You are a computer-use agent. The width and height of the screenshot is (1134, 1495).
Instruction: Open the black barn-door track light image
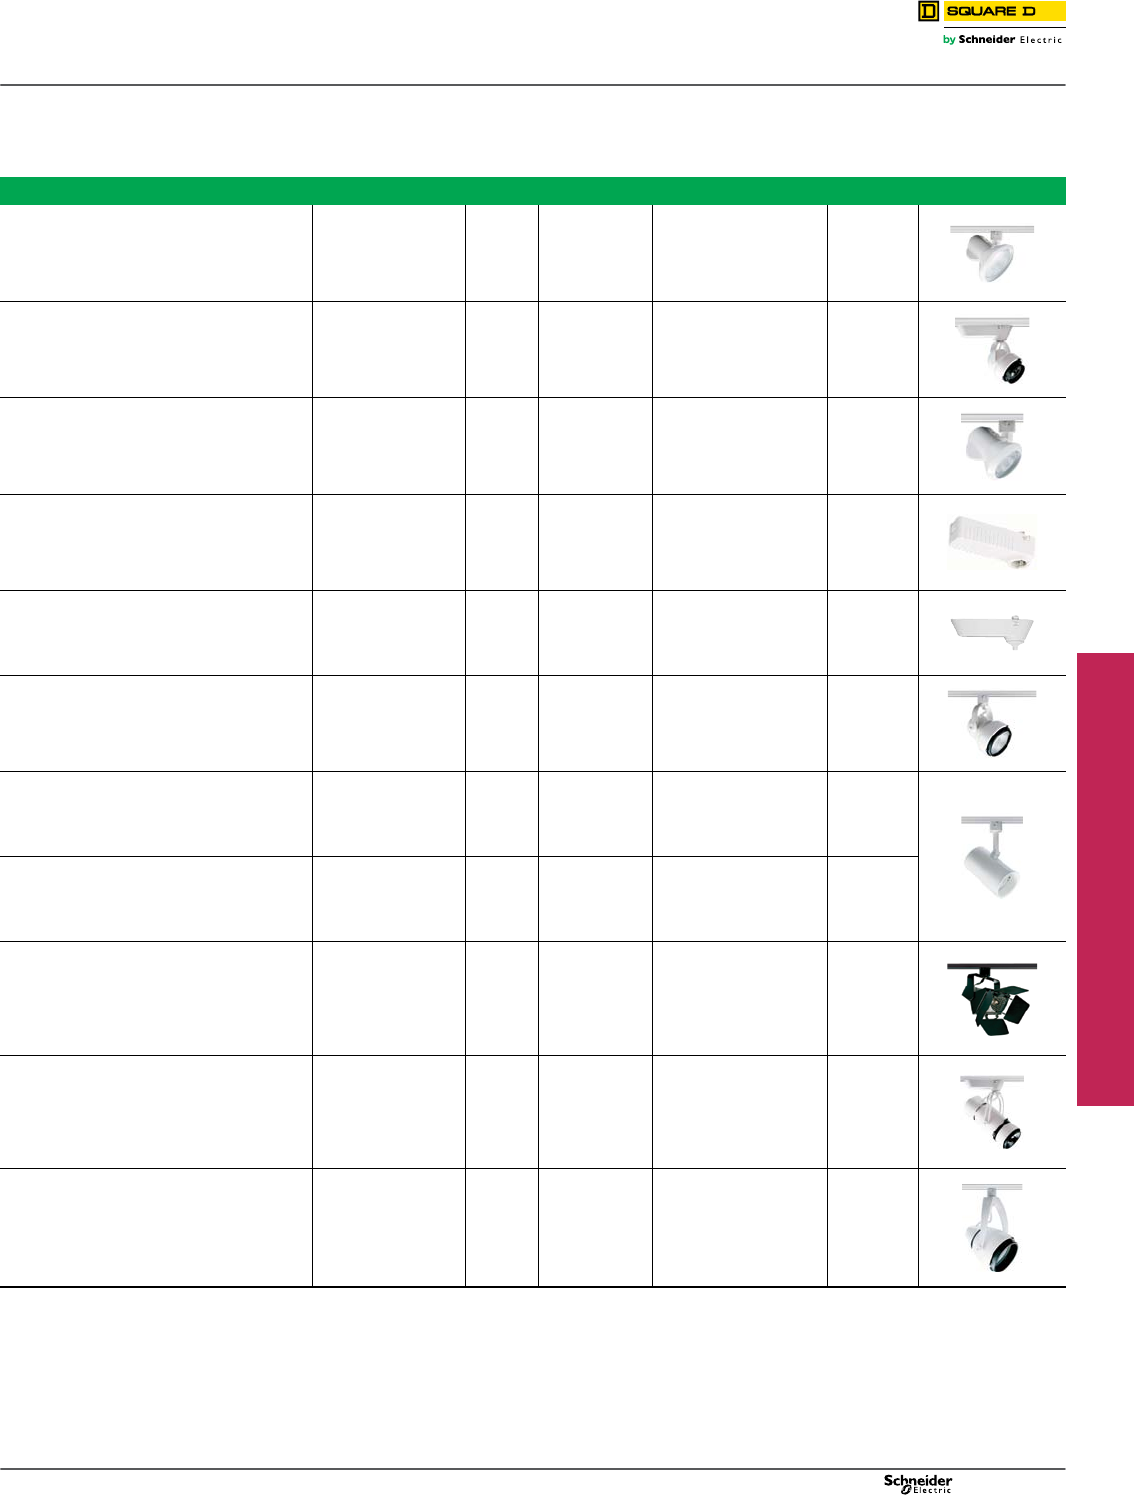(992, 999)
